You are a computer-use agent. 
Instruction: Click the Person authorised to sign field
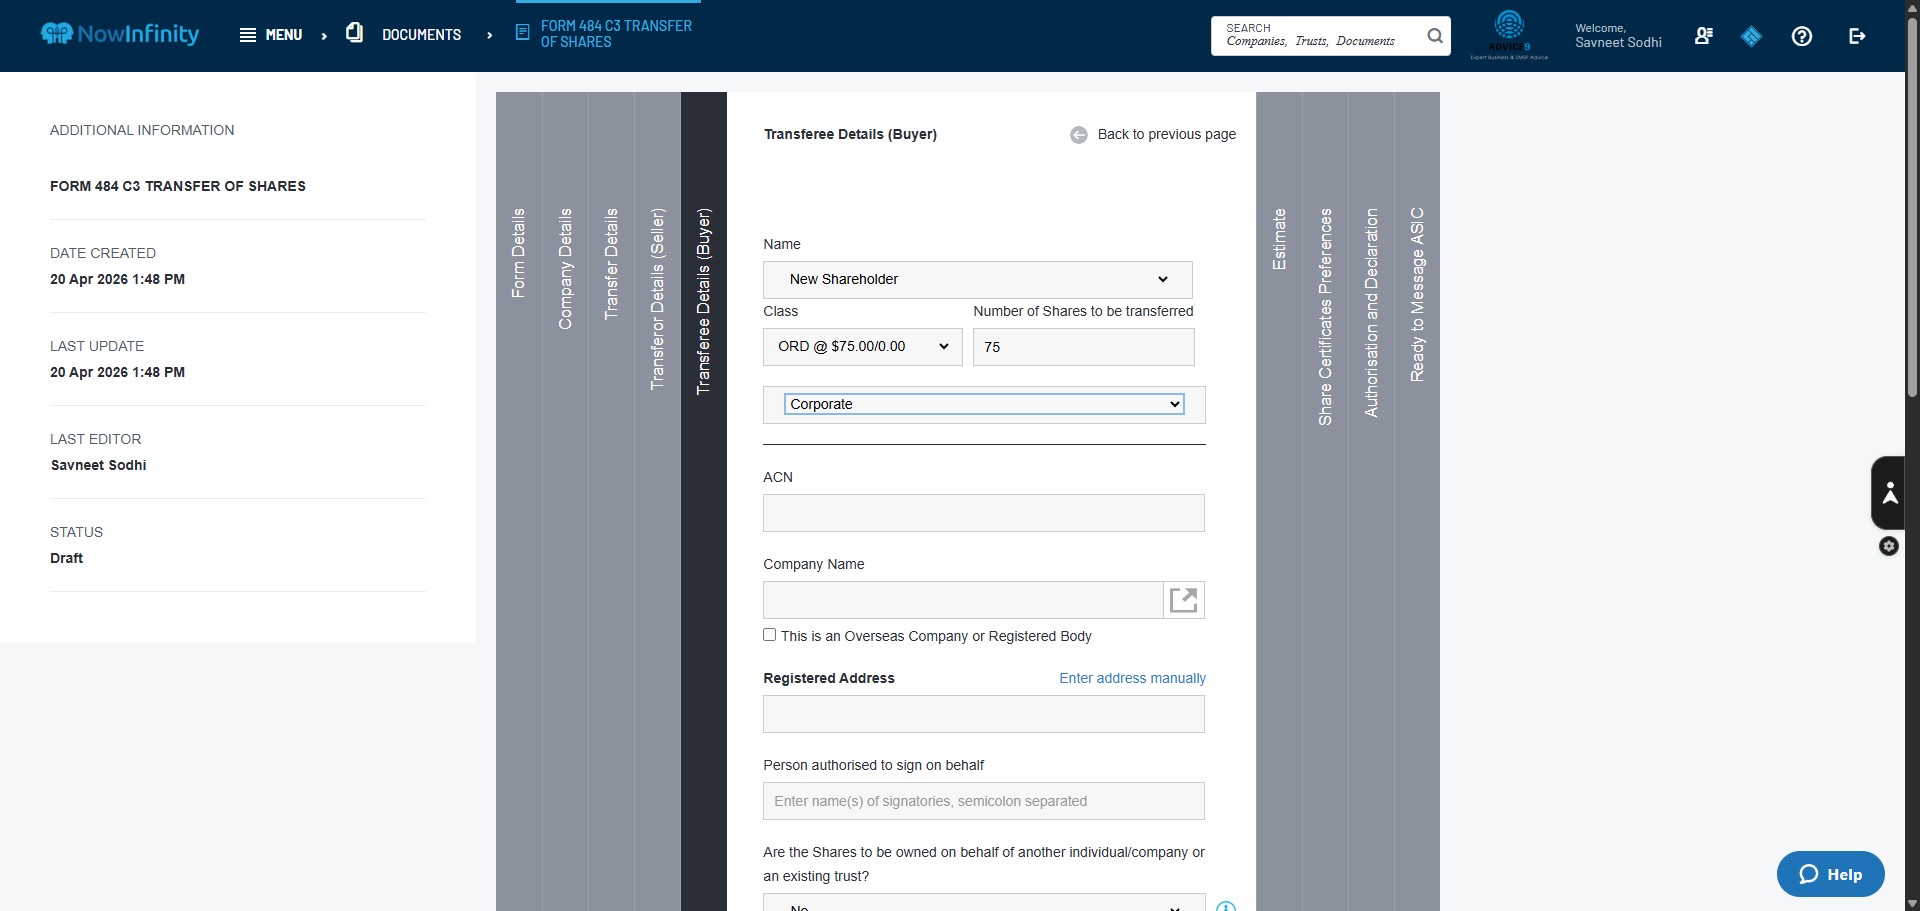click(983, 801)
